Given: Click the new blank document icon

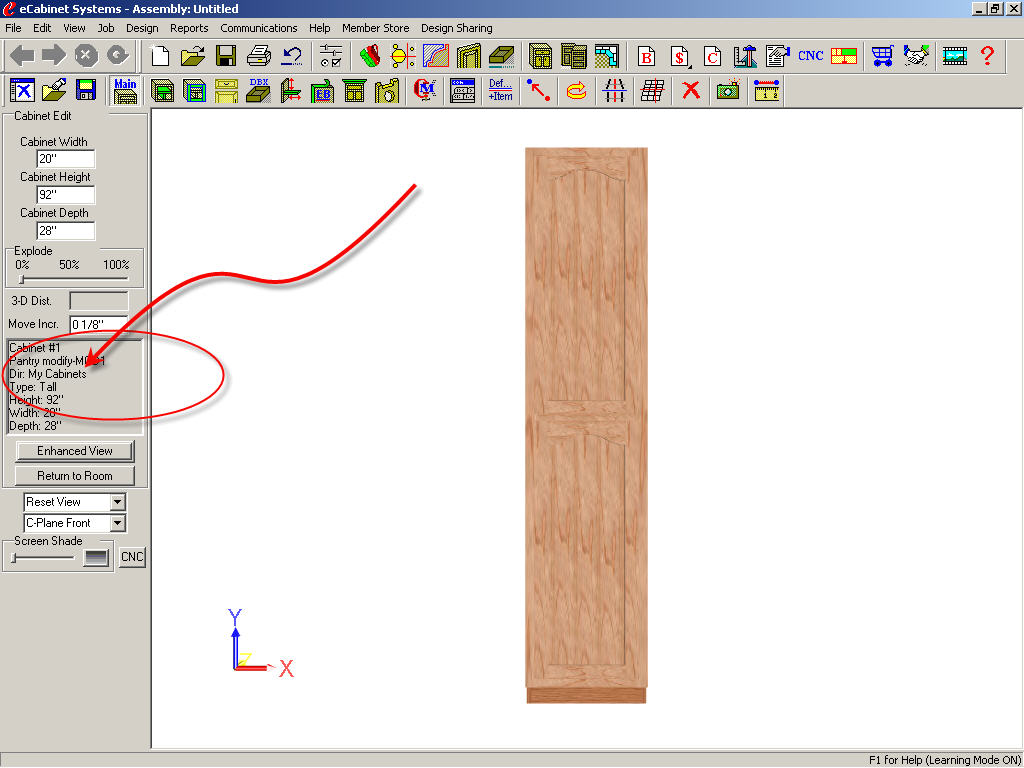Looking at the screenshot, I should pyautogui.click(x=160, y=56).
